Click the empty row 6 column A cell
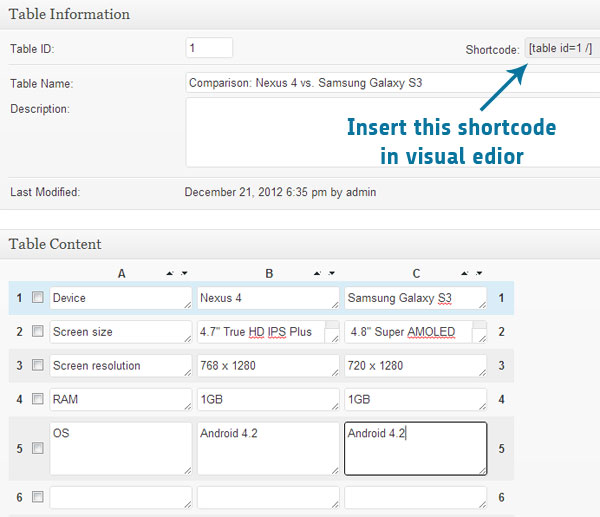This screenshot has height=517, width=600. click(121, 497)
